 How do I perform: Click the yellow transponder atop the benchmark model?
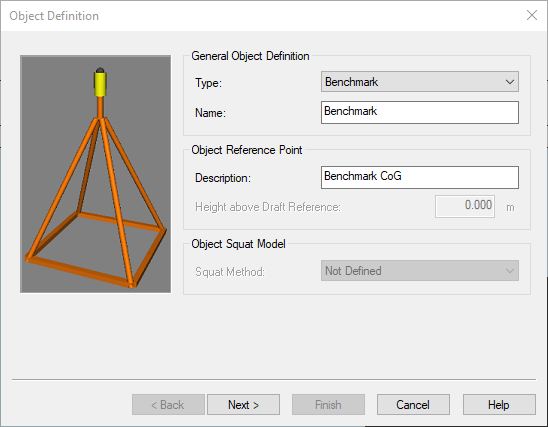point(100,84)
